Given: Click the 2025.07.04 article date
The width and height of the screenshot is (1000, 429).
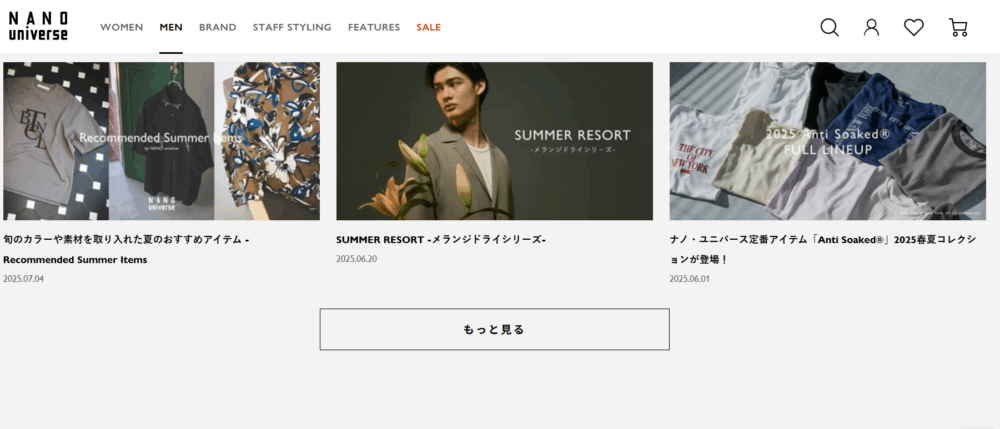Looking at the screenshot, I should coord(24,279).
